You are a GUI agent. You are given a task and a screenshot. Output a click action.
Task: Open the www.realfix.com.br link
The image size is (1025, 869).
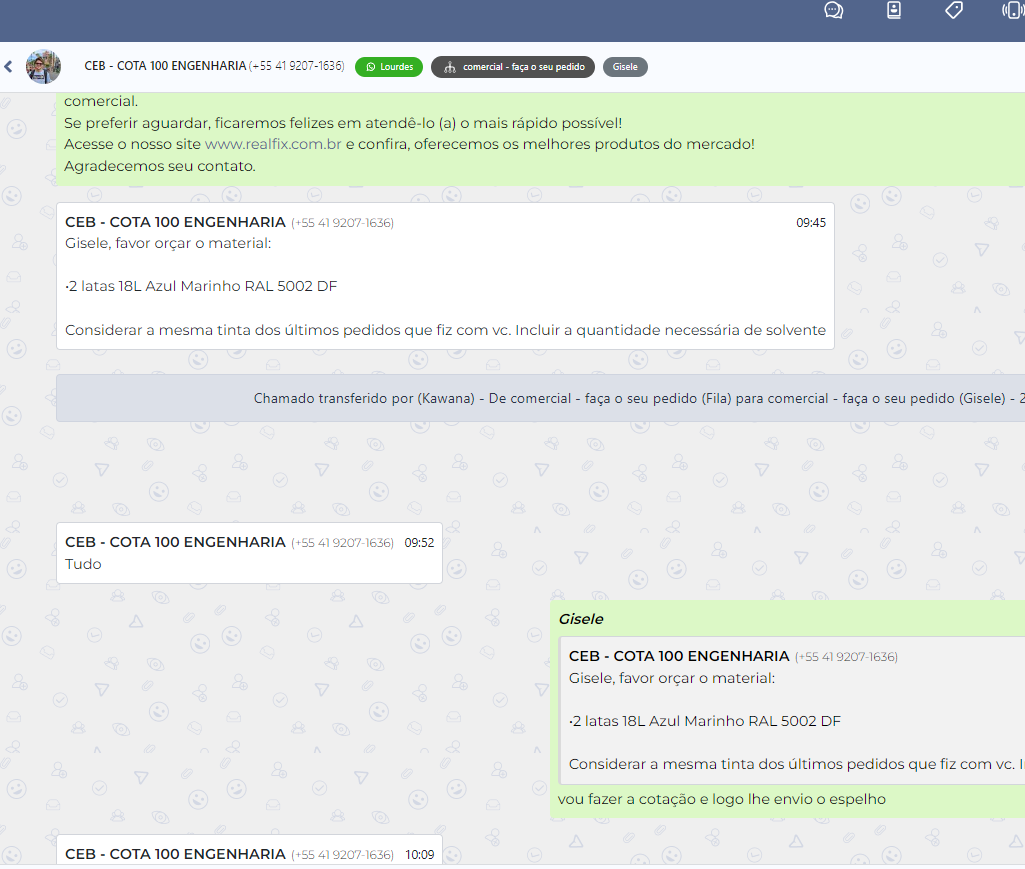coord(273,144)
